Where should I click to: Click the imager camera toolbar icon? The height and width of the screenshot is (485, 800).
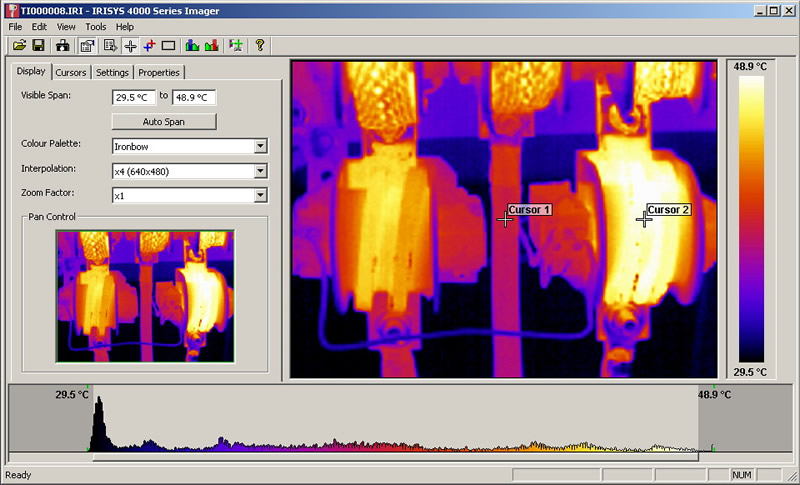point(63,45)
